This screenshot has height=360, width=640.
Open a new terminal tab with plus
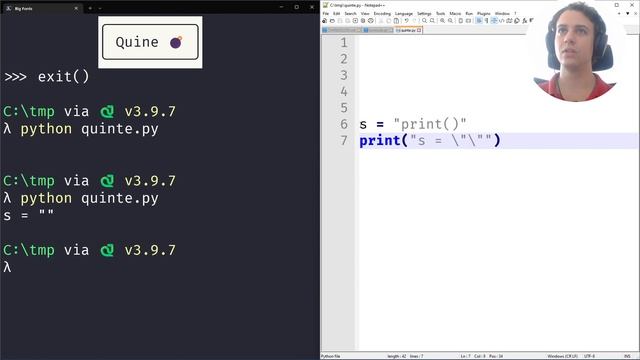(90, 8)
